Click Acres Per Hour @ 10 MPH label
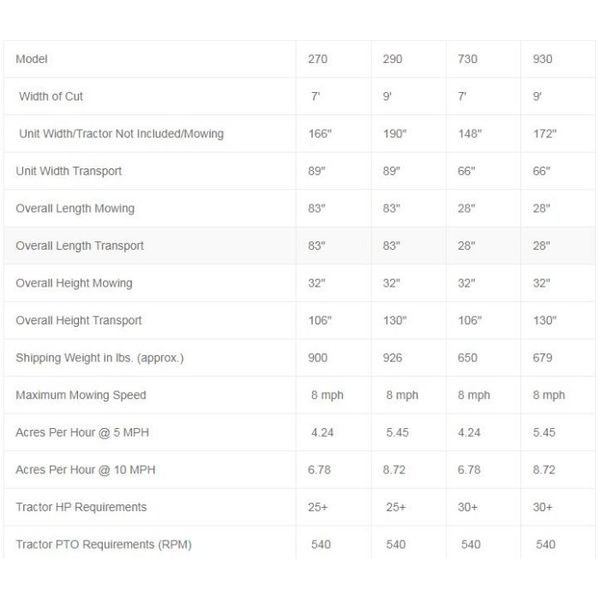The image size is (600, 600). pos(85,470)
